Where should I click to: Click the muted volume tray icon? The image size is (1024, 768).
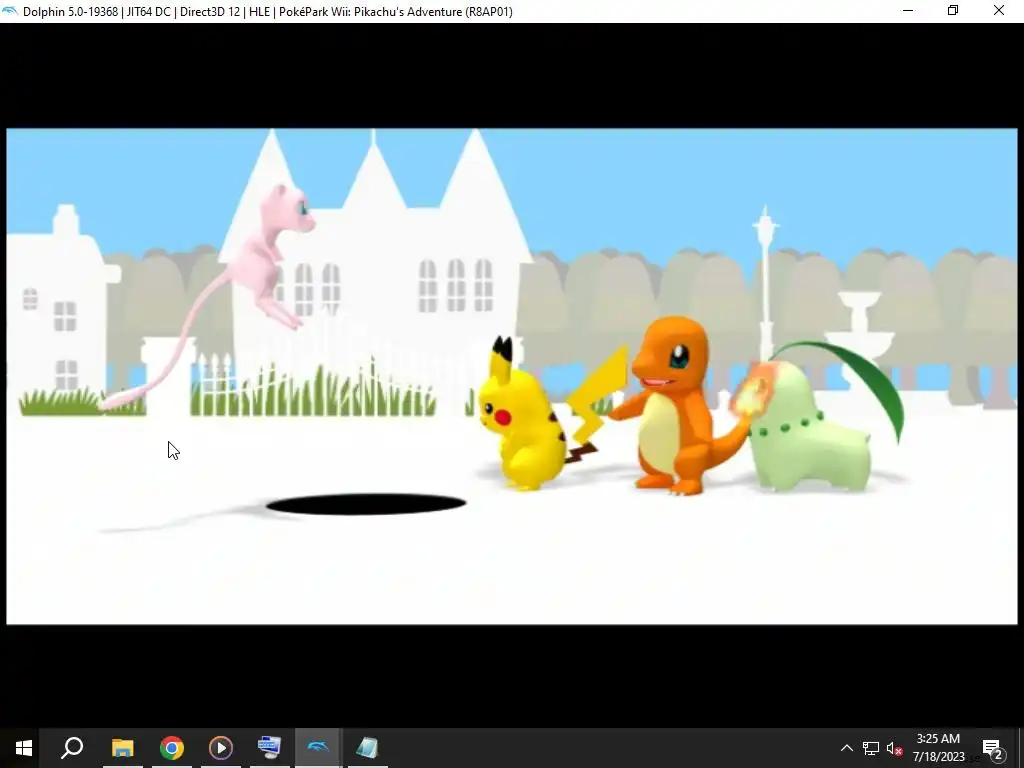[894, 749]
